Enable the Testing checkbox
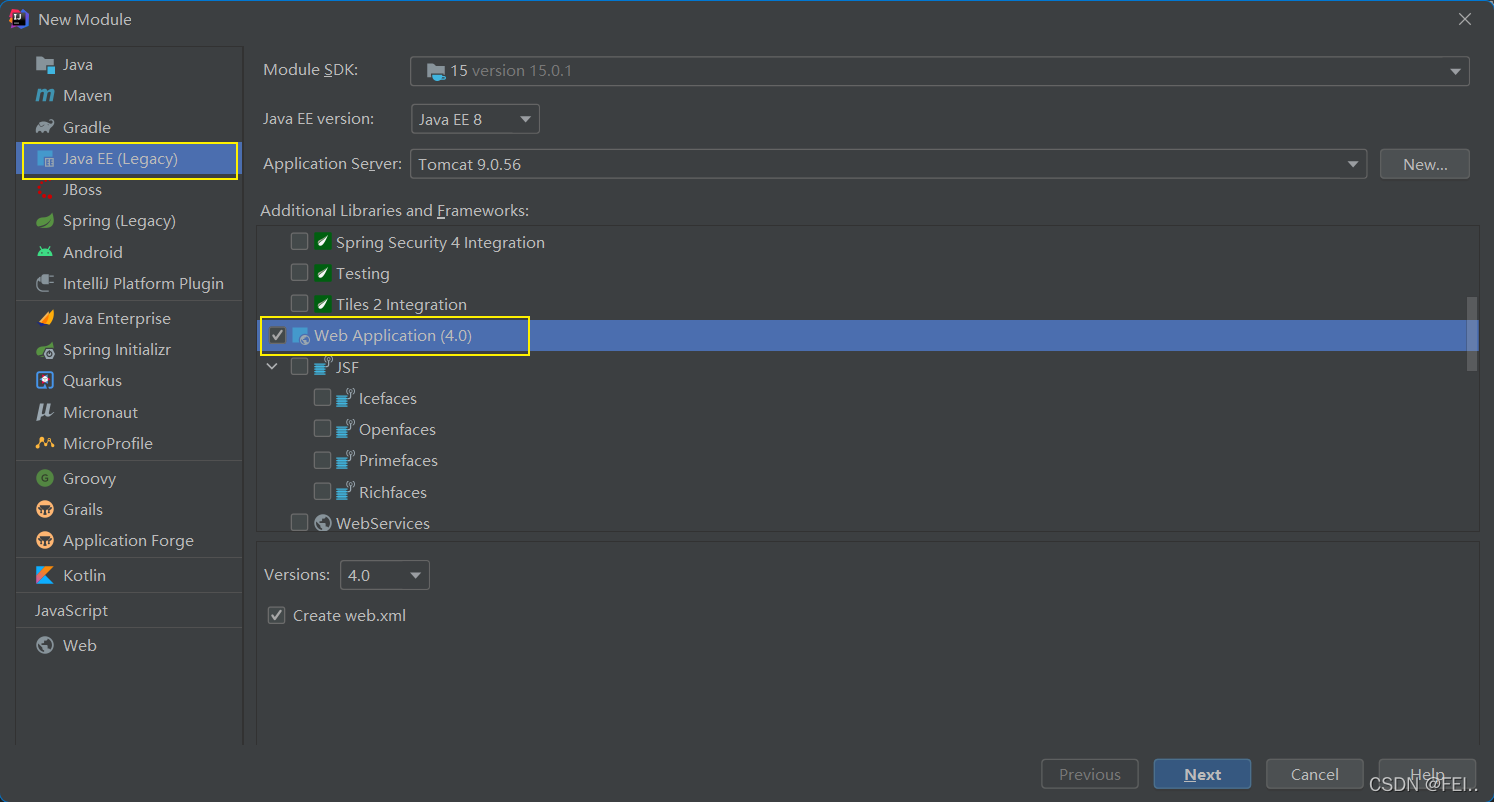Image resolution: width=1494 pixels, height=802 pixels. (299, 273)
